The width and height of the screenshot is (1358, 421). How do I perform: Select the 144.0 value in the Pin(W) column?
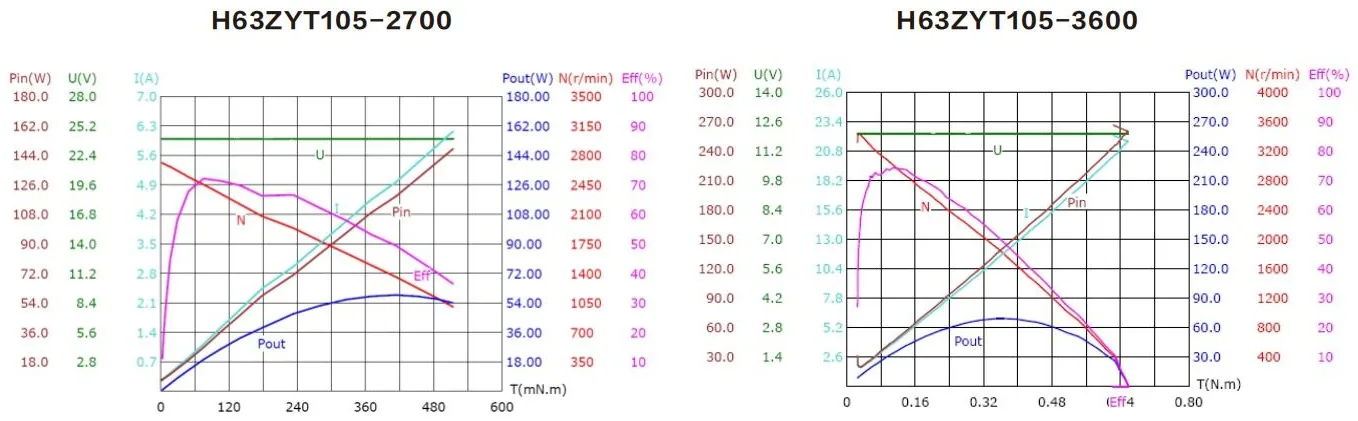tap(29, 156)
